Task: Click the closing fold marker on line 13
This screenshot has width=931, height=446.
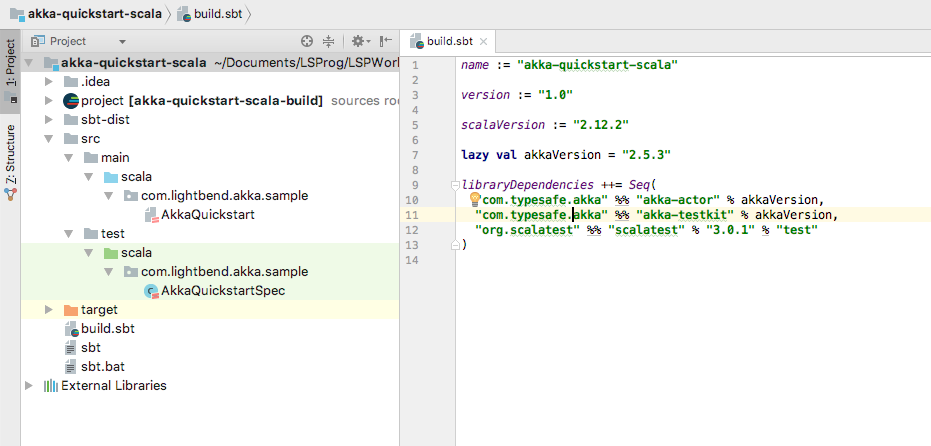Action: (455, 244)
